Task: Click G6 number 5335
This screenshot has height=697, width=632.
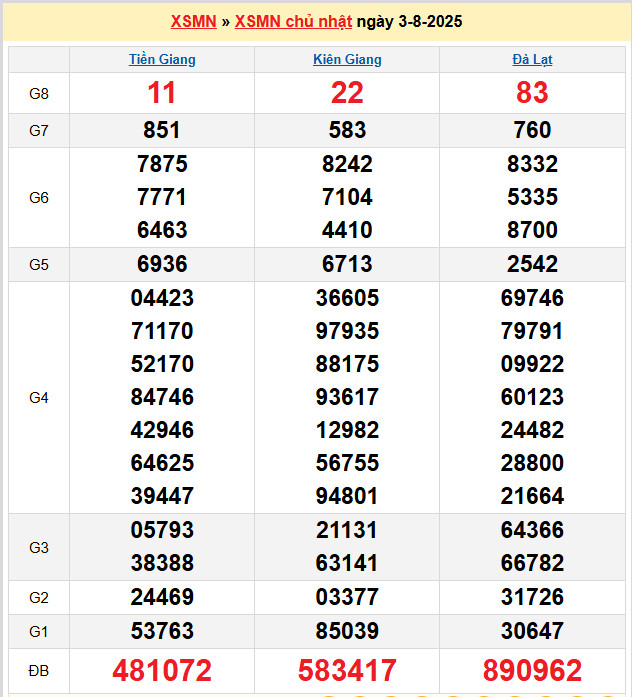Action: pos(532,197)
